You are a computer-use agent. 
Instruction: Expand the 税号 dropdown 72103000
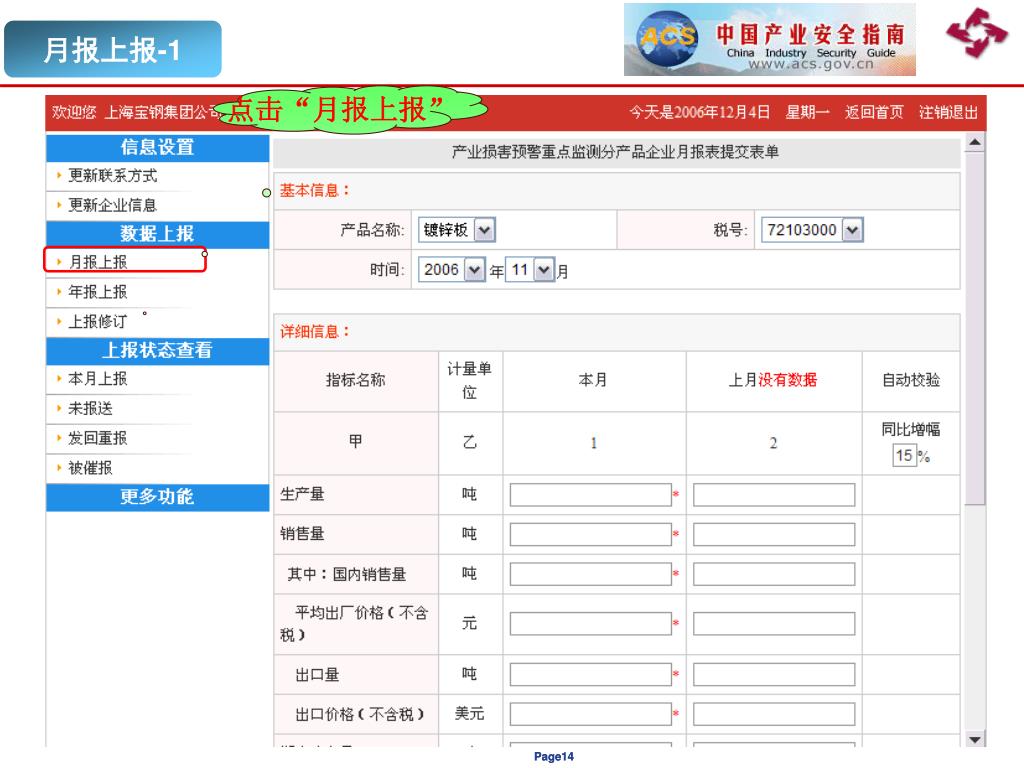(x=812, y=230)
